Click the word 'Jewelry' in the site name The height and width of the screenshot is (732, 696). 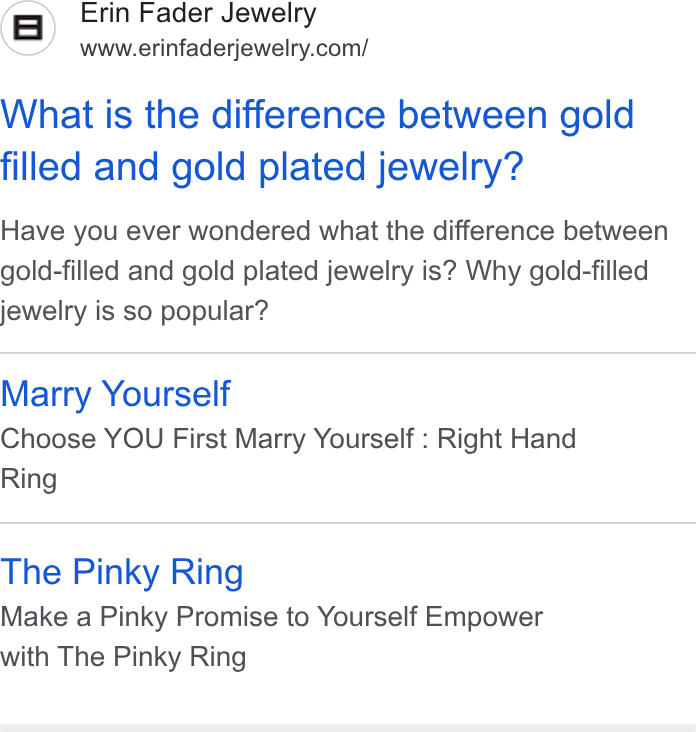(x=269, y=13)
